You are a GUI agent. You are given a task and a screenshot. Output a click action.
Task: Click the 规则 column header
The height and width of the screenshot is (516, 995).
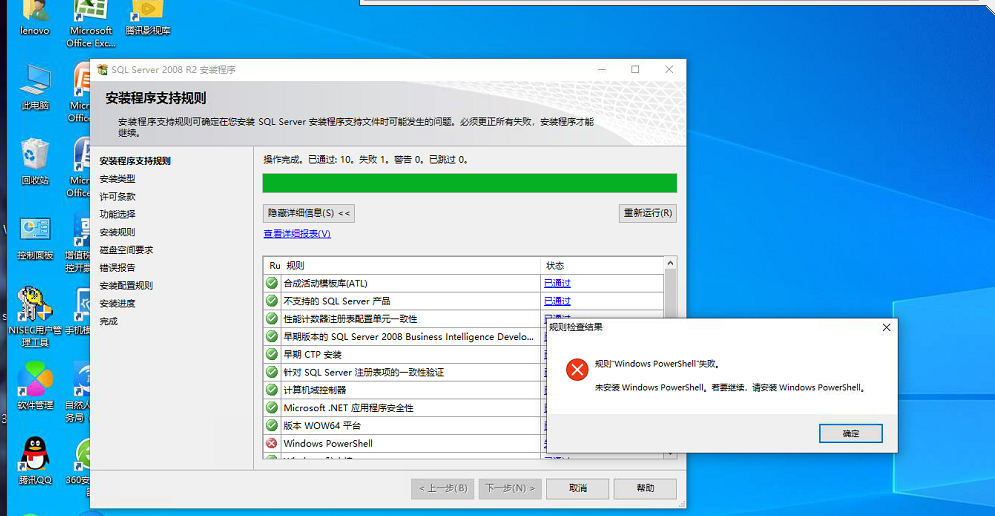pyautogui.click(x=296, y=265)
